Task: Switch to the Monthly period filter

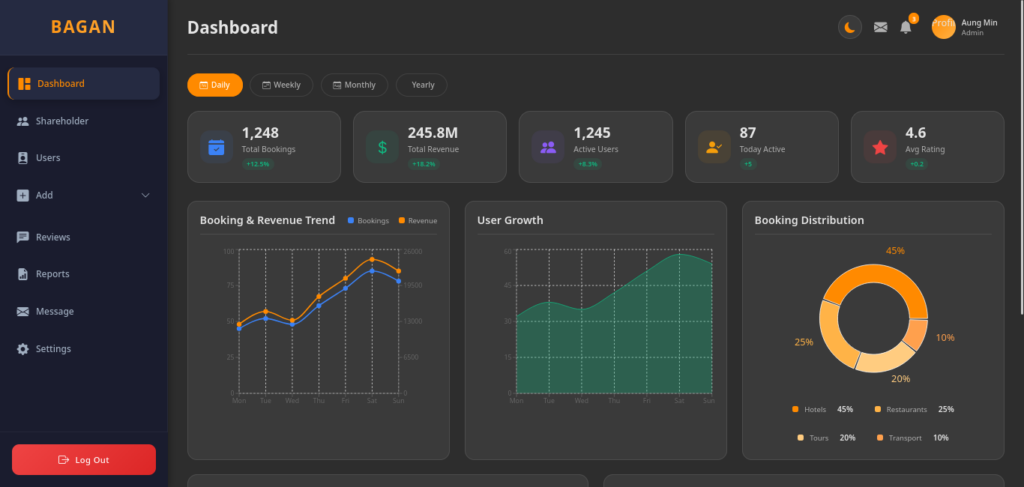Action: 354,85
